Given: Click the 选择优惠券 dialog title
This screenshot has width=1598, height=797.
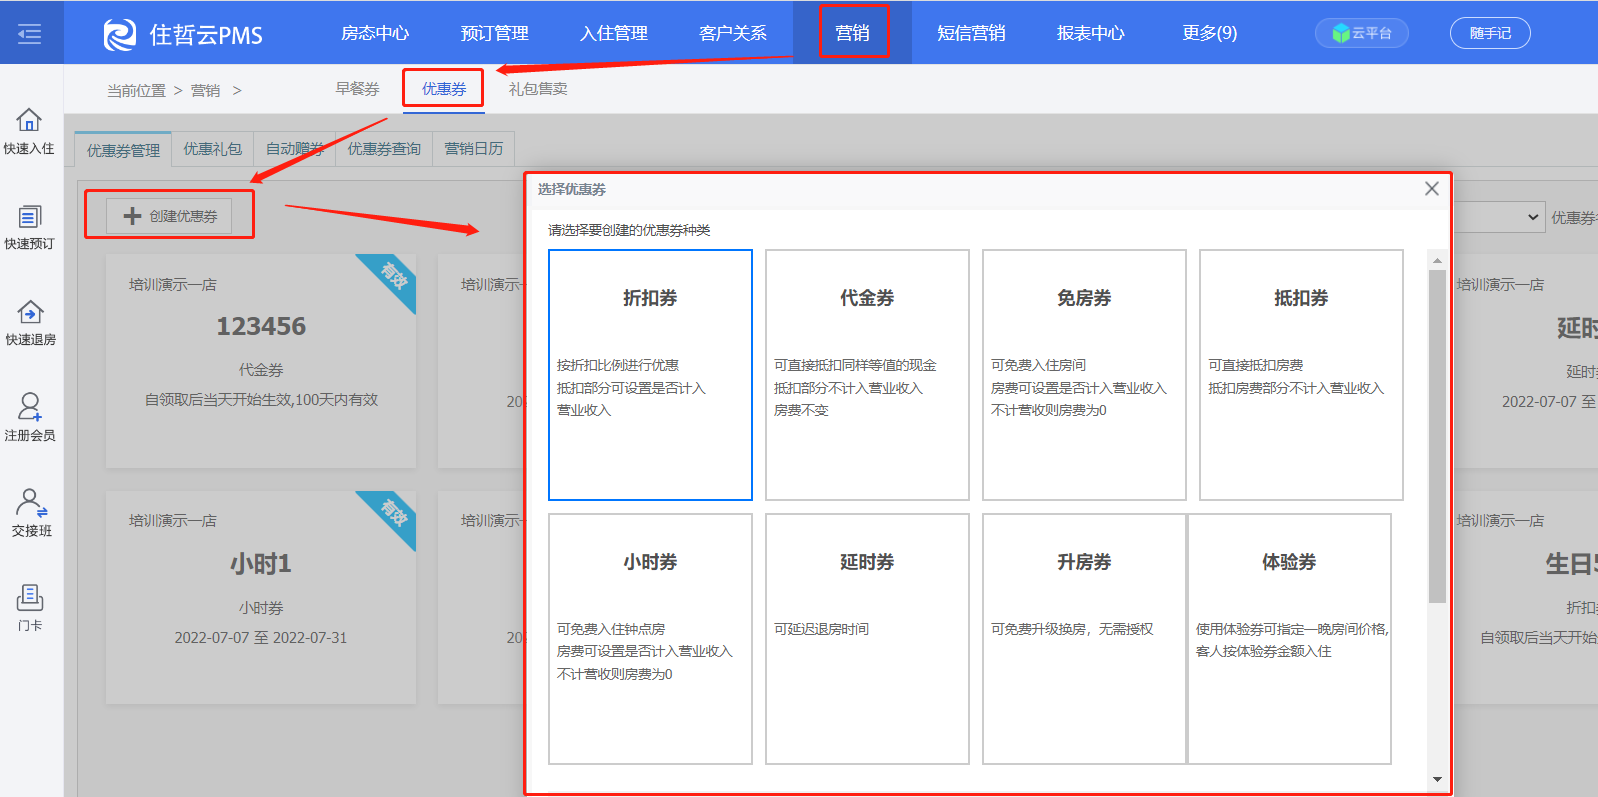Looking at the screenshot, I should pyautogui.click(x=572, y=189).
